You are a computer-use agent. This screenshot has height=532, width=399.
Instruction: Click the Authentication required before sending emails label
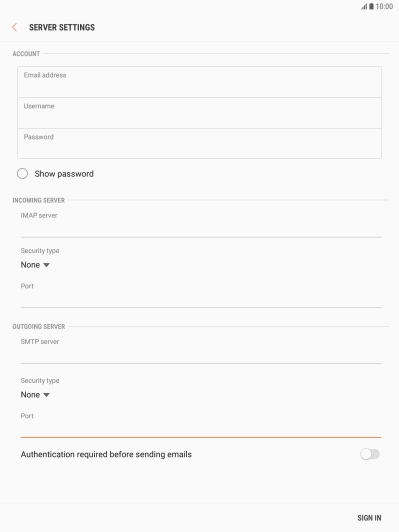tap(106, 454)
